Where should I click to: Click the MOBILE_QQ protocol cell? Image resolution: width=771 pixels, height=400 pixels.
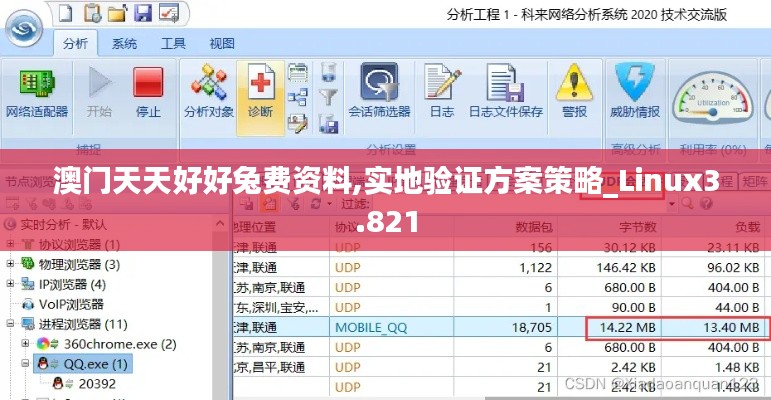pyautogui.click(x=391, y=327)
